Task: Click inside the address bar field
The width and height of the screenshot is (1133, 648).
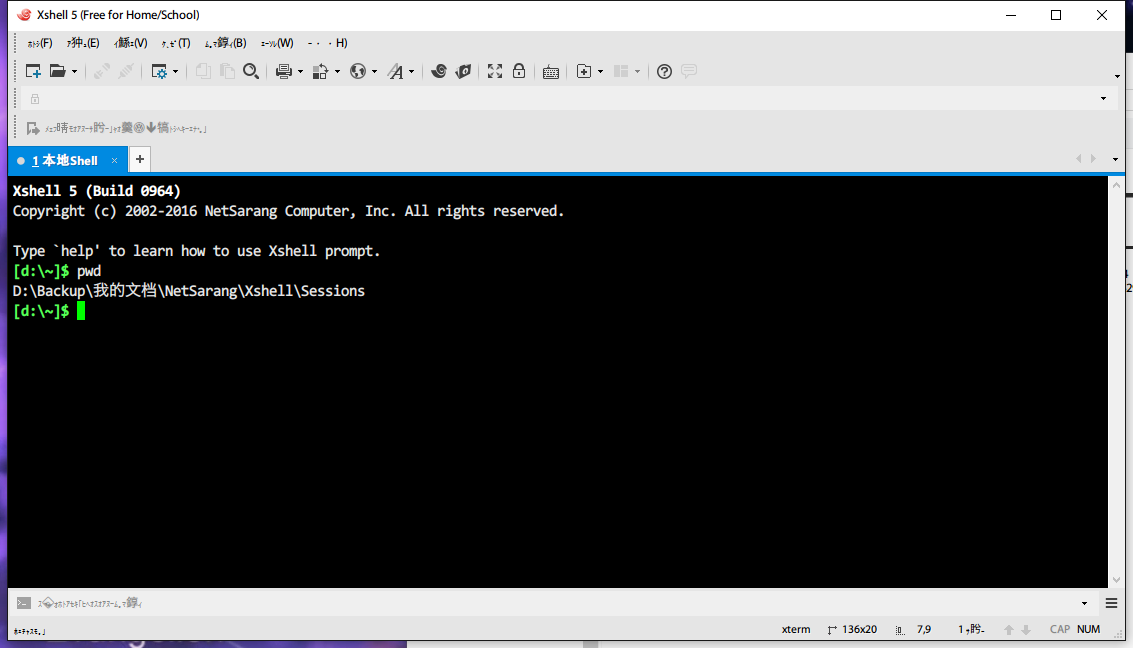Action: [x=560, y=99]
